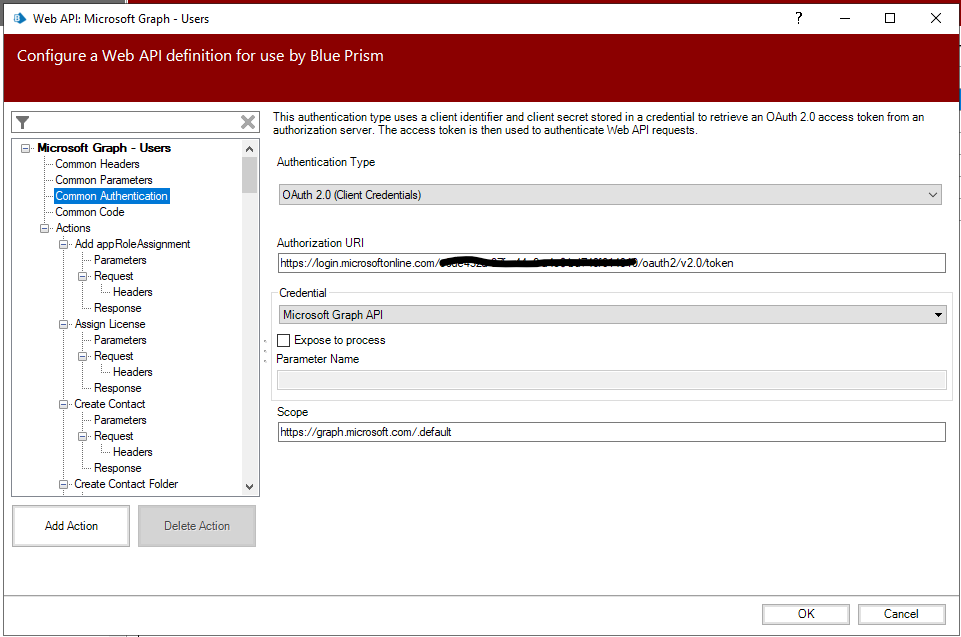Select the Create Contact Folder action
The height and width of the screenshot is (637, 961).
pyautogui.click(x=126, y=484)
